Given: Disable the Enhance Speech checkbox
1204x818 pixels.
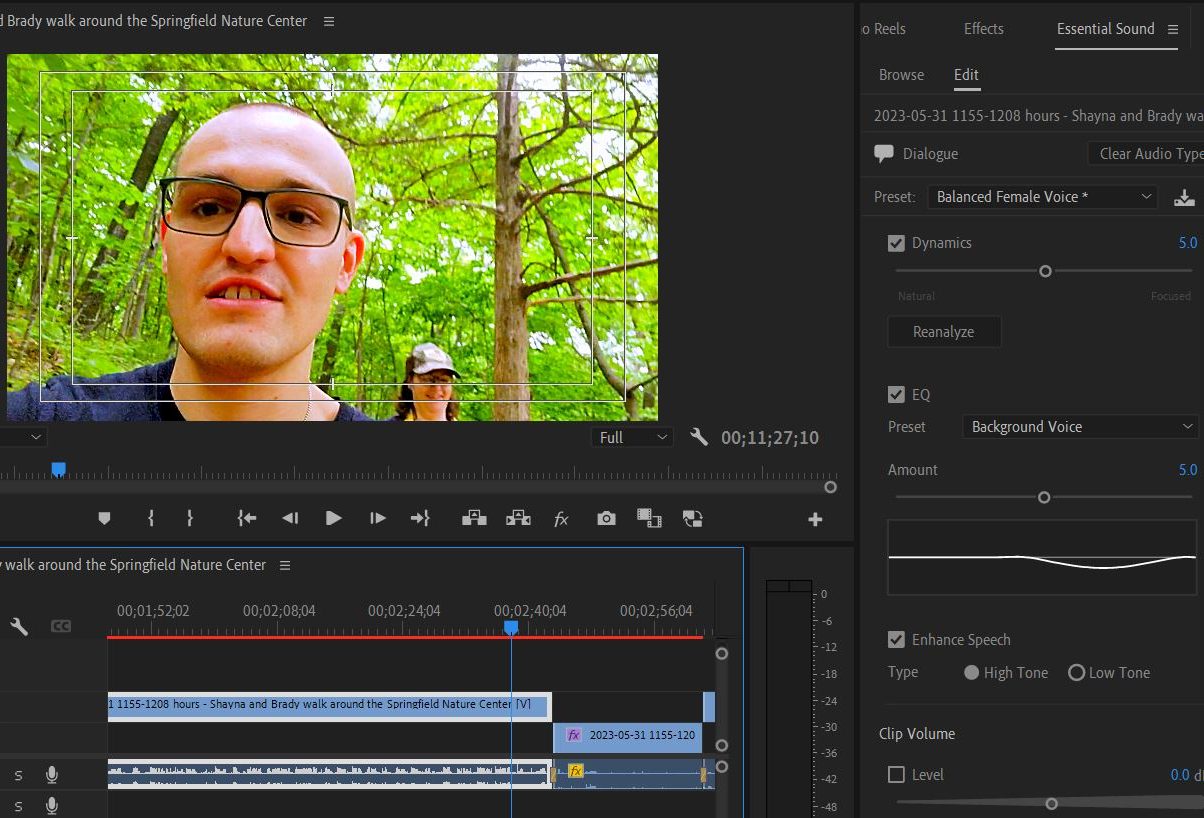Looking at the screenshot, I should 896,640.
